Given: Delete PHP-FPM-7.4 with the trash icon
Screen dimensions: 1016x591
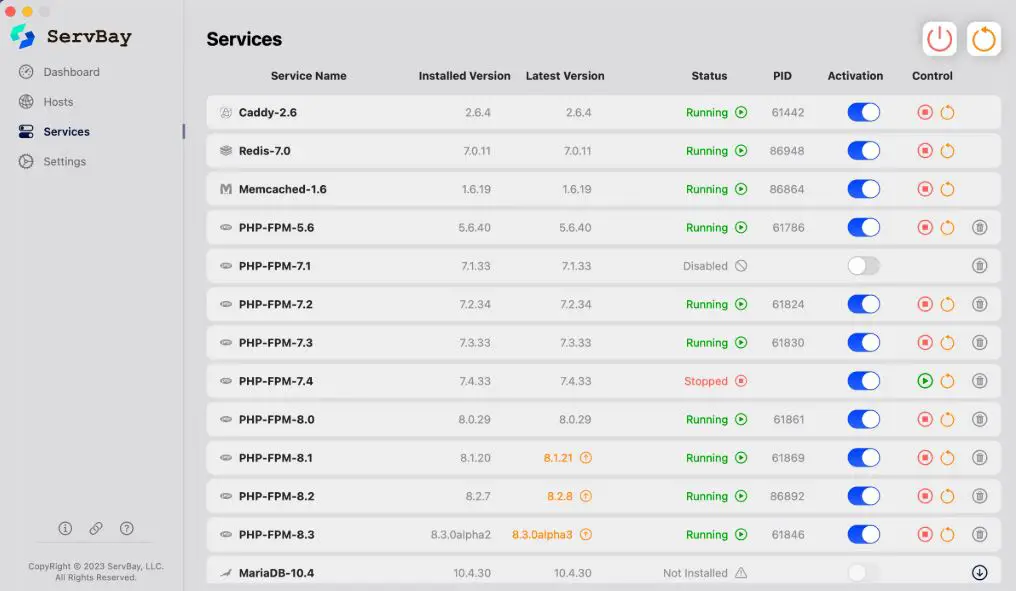Looking at the screenshot, I should (x=980, y=381).
